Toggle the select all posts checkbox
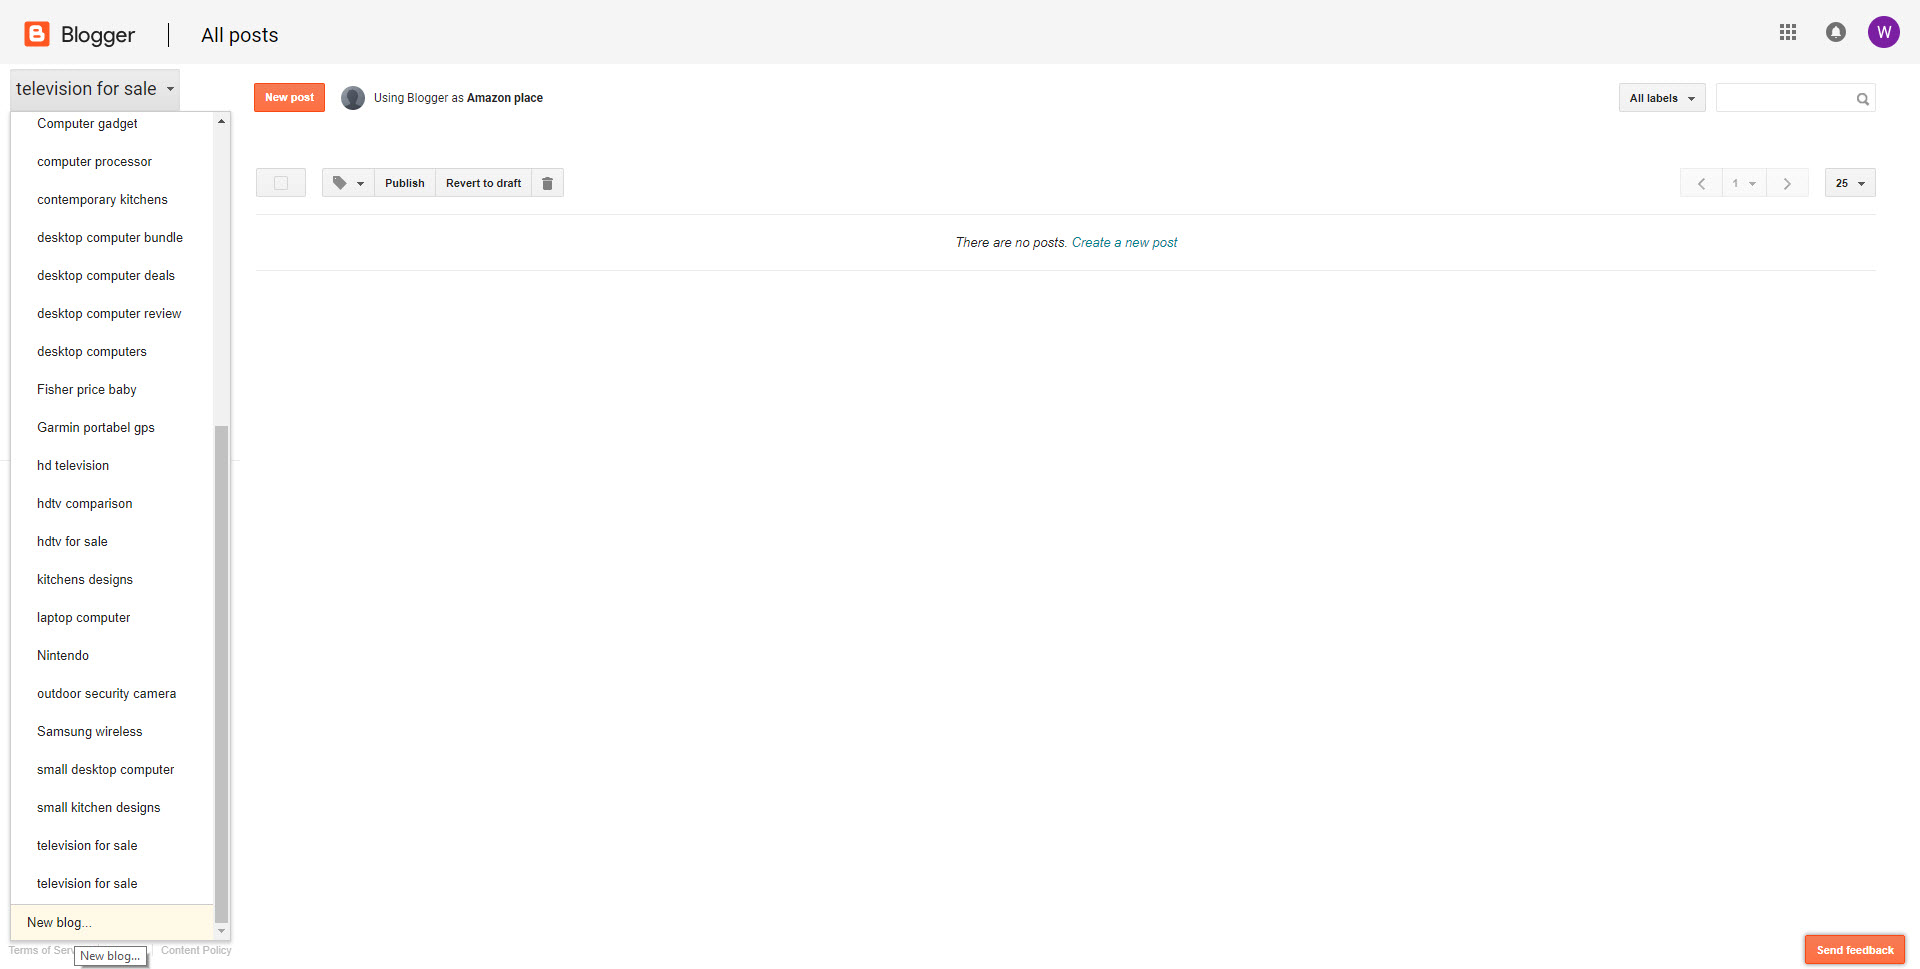 coord(281,183)
